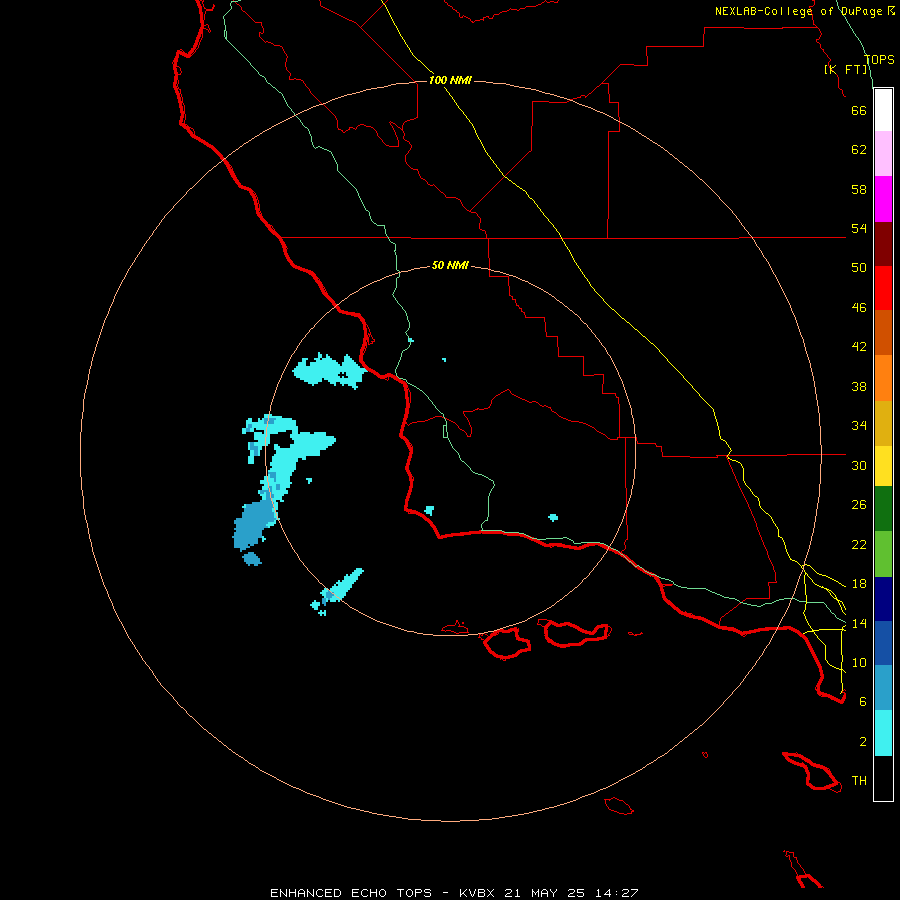Click the gold 34 kft legend swatch
The image size is (900, 900).
click(x=883, y=423)
